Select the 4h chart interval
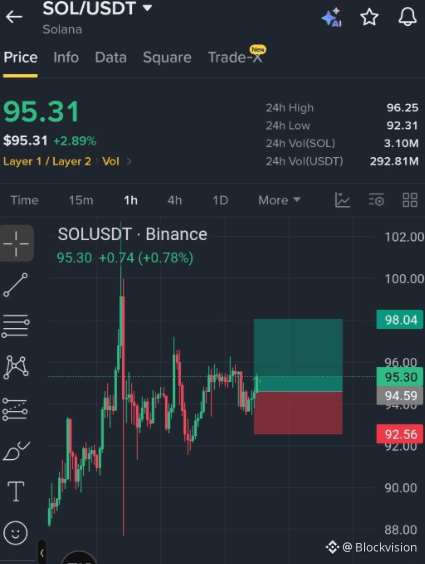 [175, 200]
